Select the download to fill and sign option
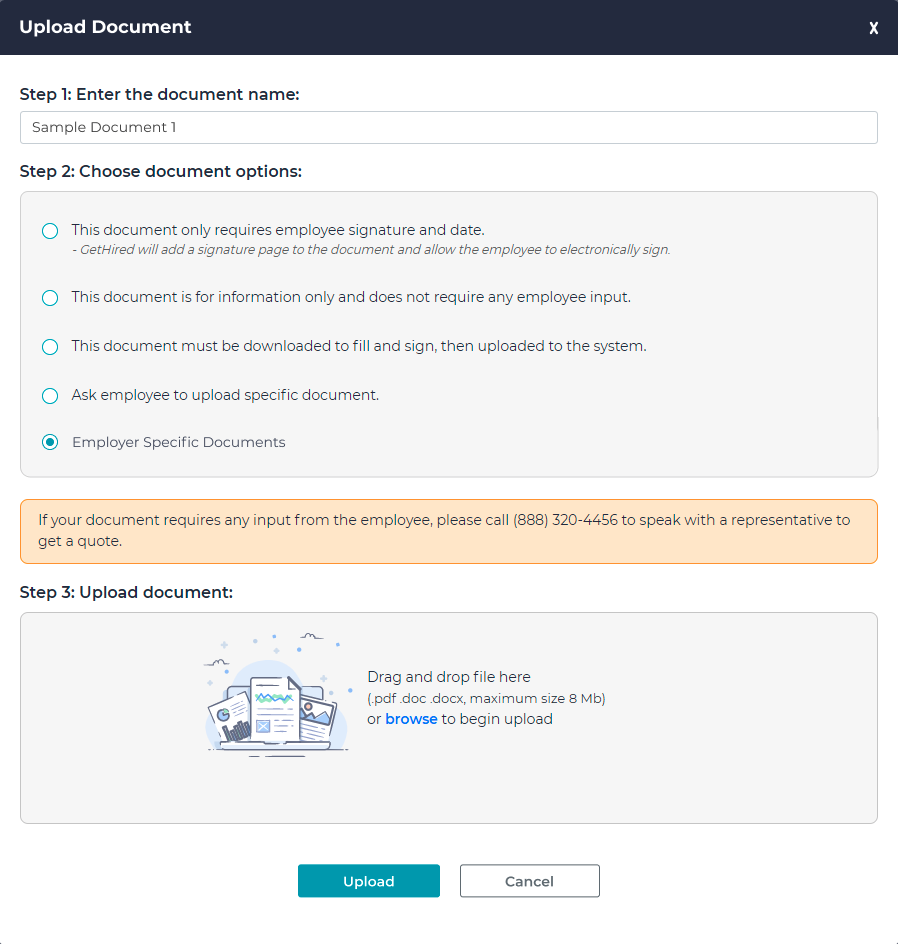The image size is (898, 944). pyautogui.click(x=50, y=346)
